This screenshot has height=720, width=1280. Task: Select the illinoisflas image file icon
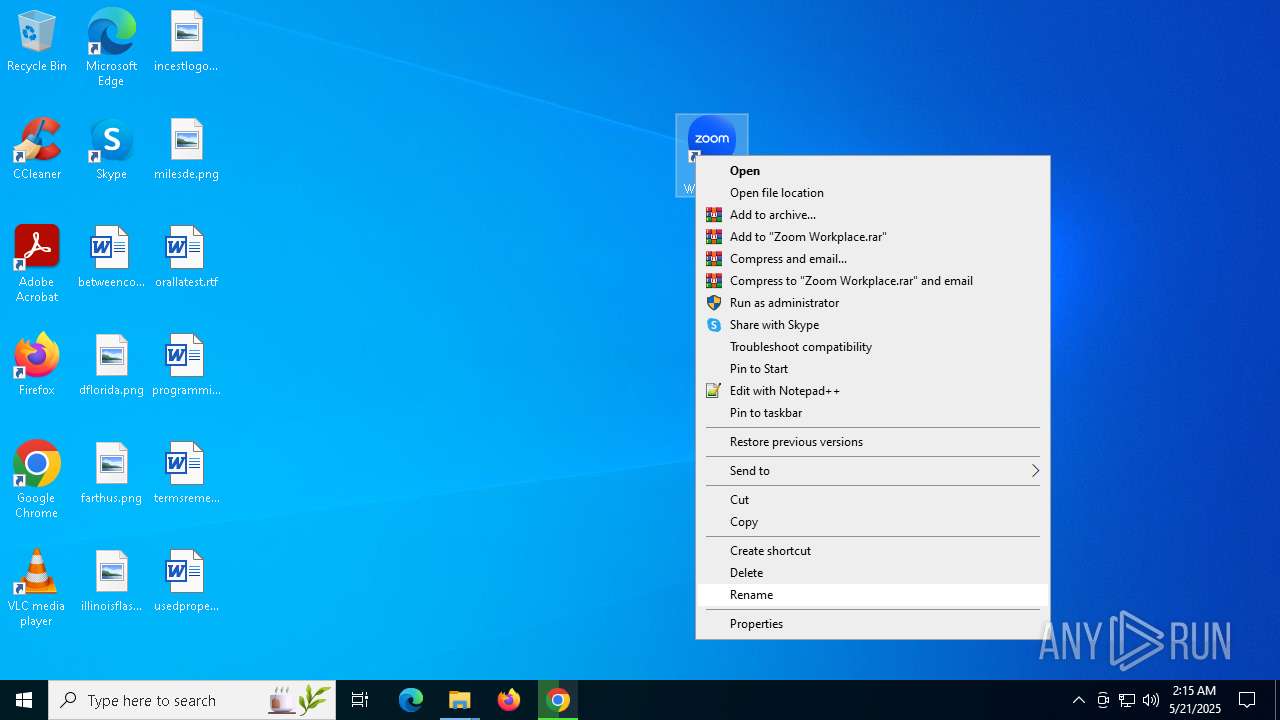click(111, 582)
